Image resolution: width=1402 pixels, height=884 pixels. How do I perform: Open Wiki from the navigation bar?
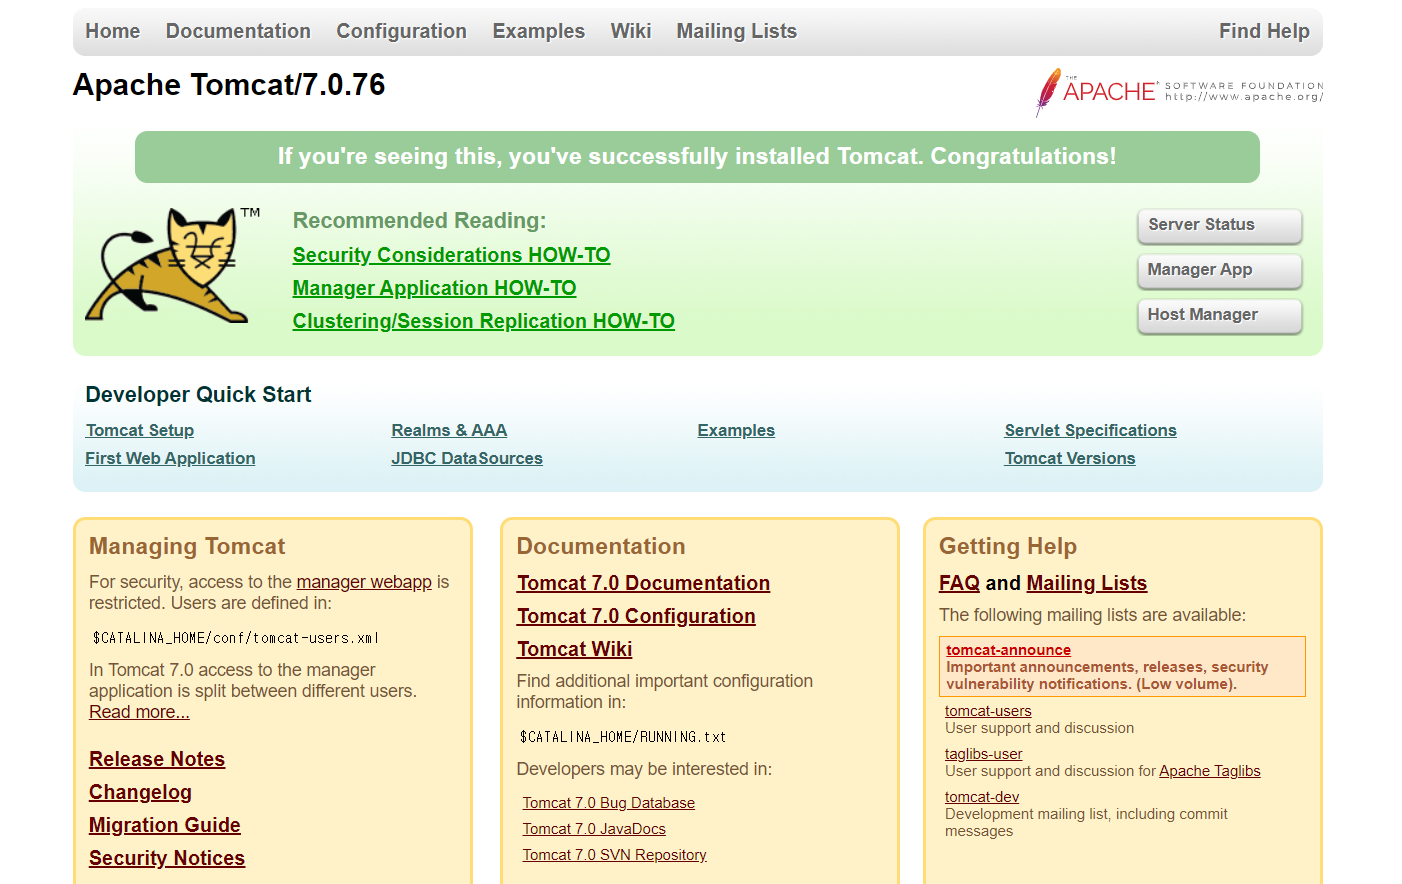[631, 31]
